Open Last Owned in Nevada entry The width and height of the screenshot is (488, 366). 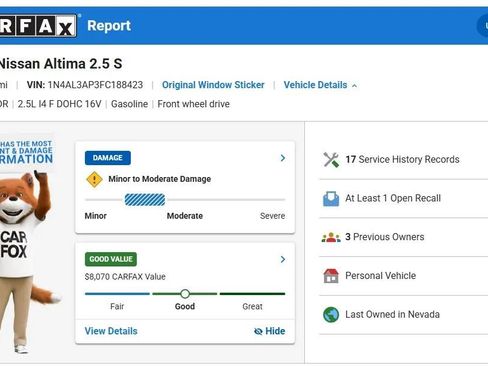[392, 314]
